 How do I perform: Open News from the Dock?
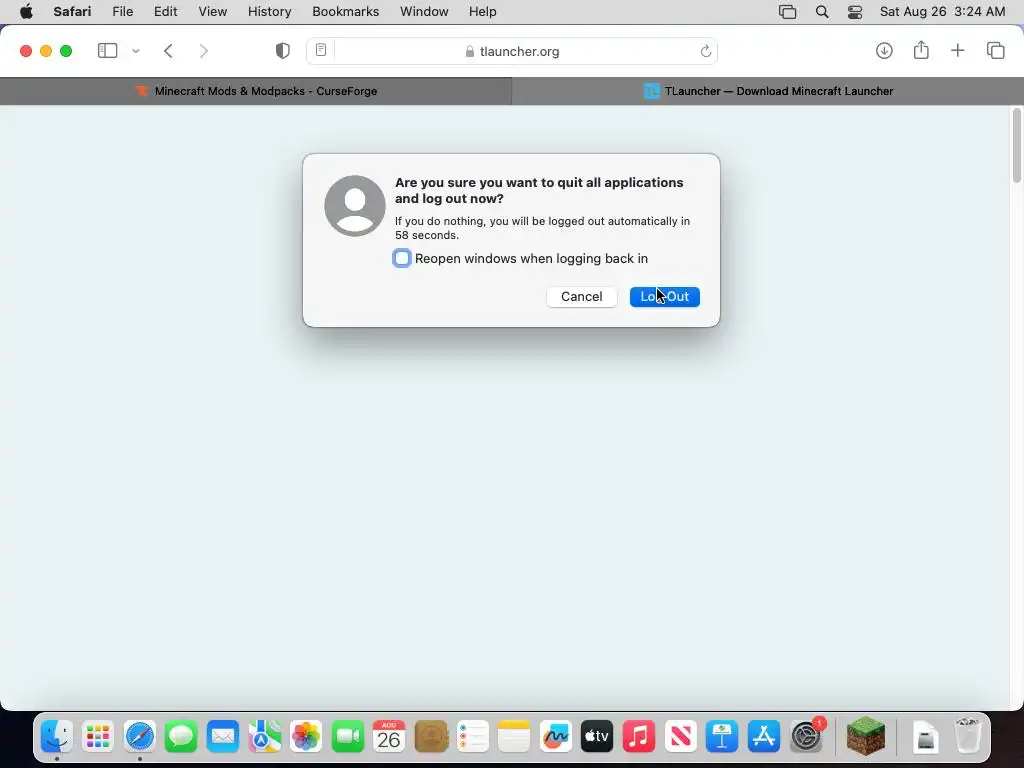tap(680, 737)
